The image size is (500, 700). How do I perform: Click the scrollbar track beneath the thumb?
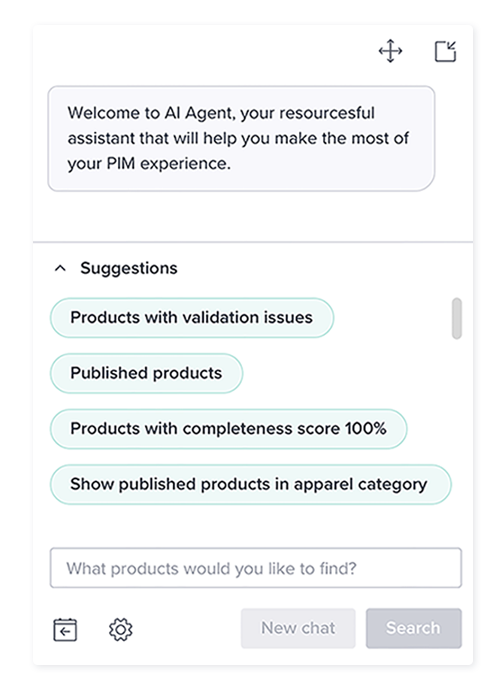(x=456, y=424)
